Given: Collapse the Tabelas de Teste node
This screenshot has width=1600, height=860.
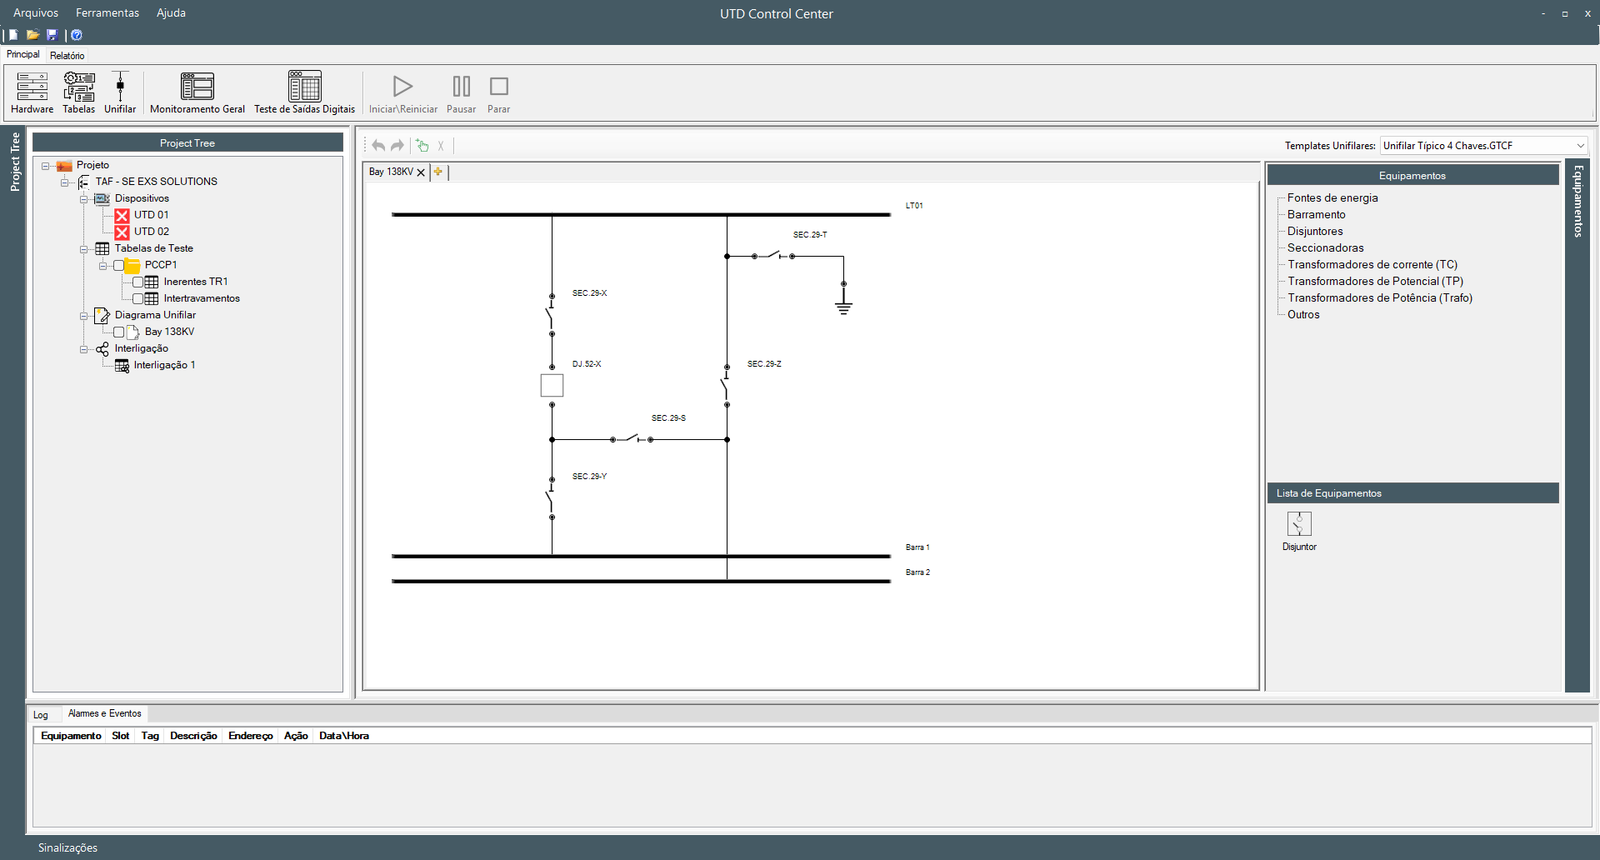Looking at the screenshot, I should (x=84, y=249).
